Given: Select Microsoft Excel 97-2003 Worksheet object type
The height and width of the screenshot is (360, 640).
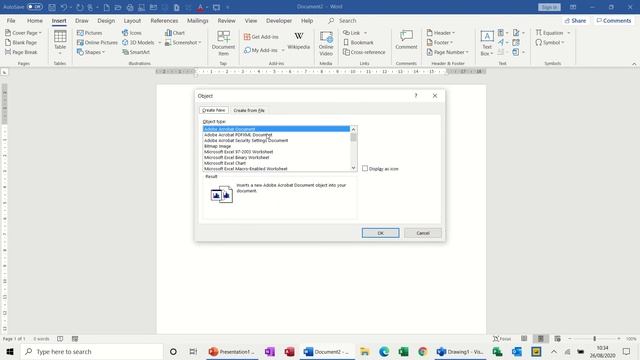Looking at the screenshot, I should pos(276,152).
